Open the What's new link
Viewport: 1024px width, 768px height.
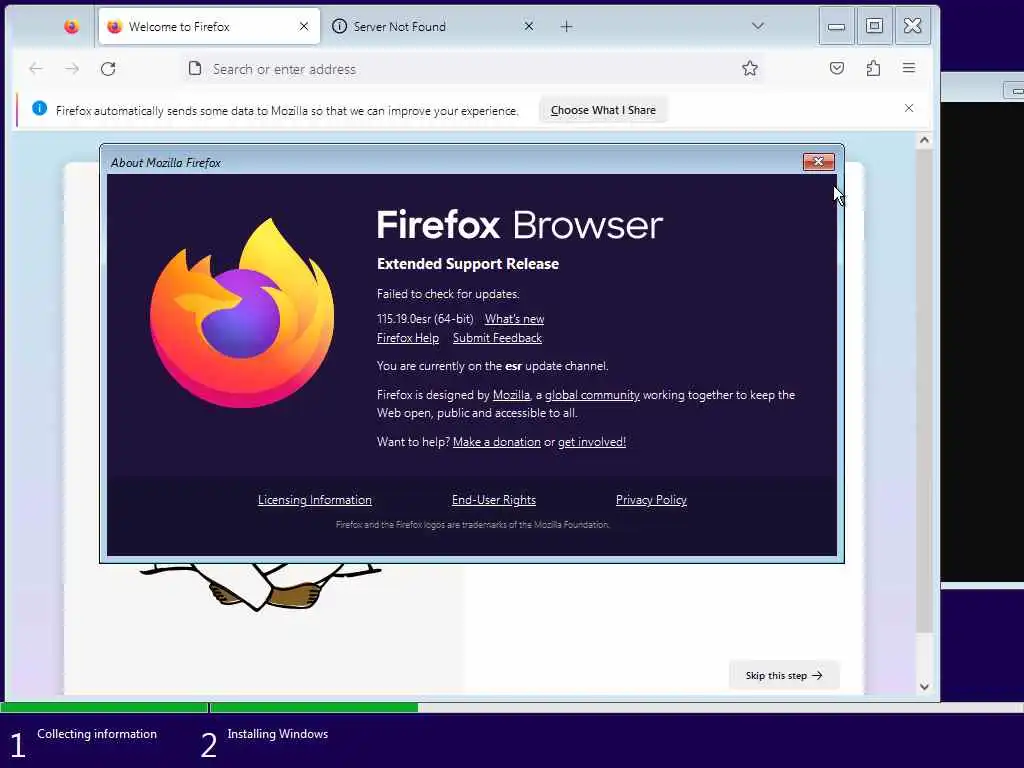(x=514, y=319)
